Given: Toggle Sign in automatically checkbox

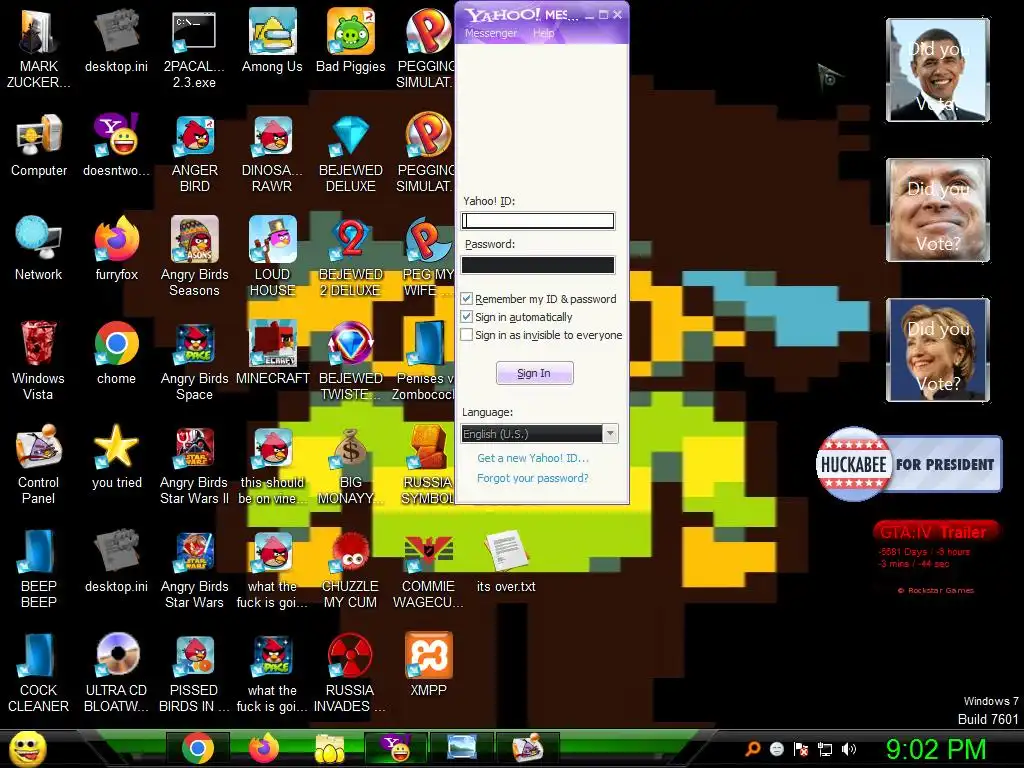Looking at the screenshot, I should [467, 317].
